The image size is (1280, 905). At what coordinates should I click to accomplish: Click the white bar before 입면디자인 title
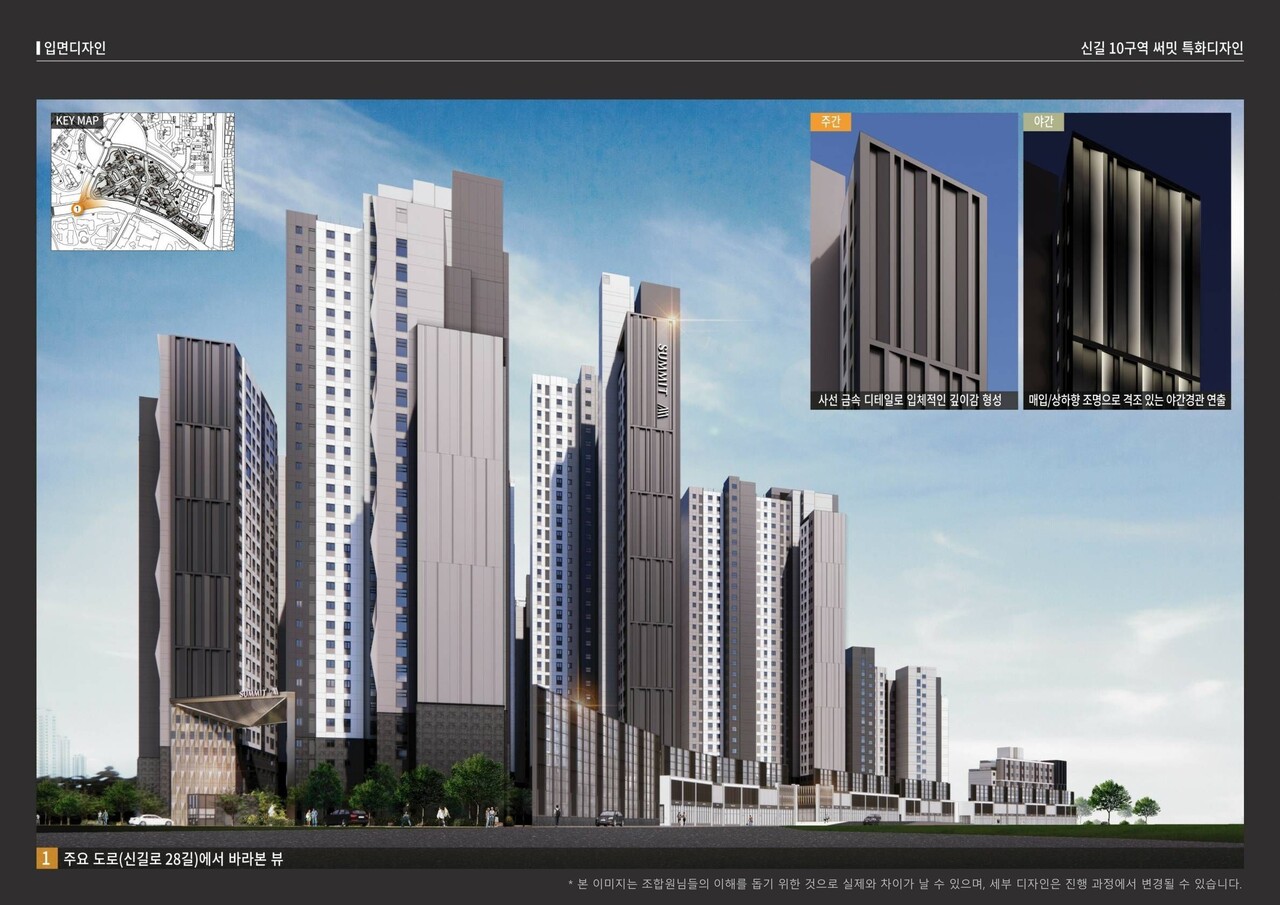[39, 48]
